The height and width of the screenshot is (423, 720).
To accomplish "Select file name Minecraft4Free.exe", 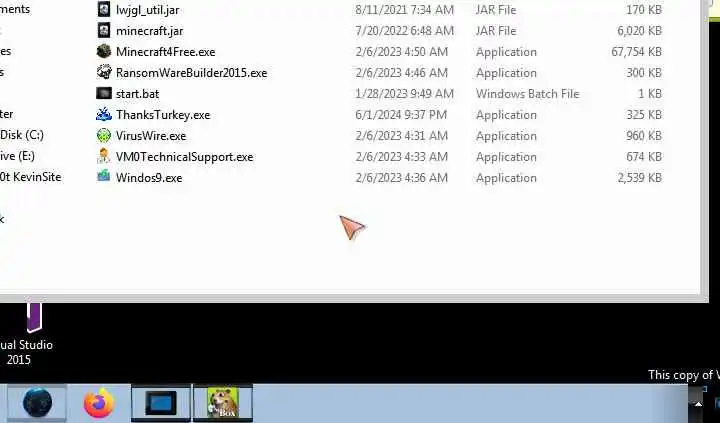I will 165,52.
